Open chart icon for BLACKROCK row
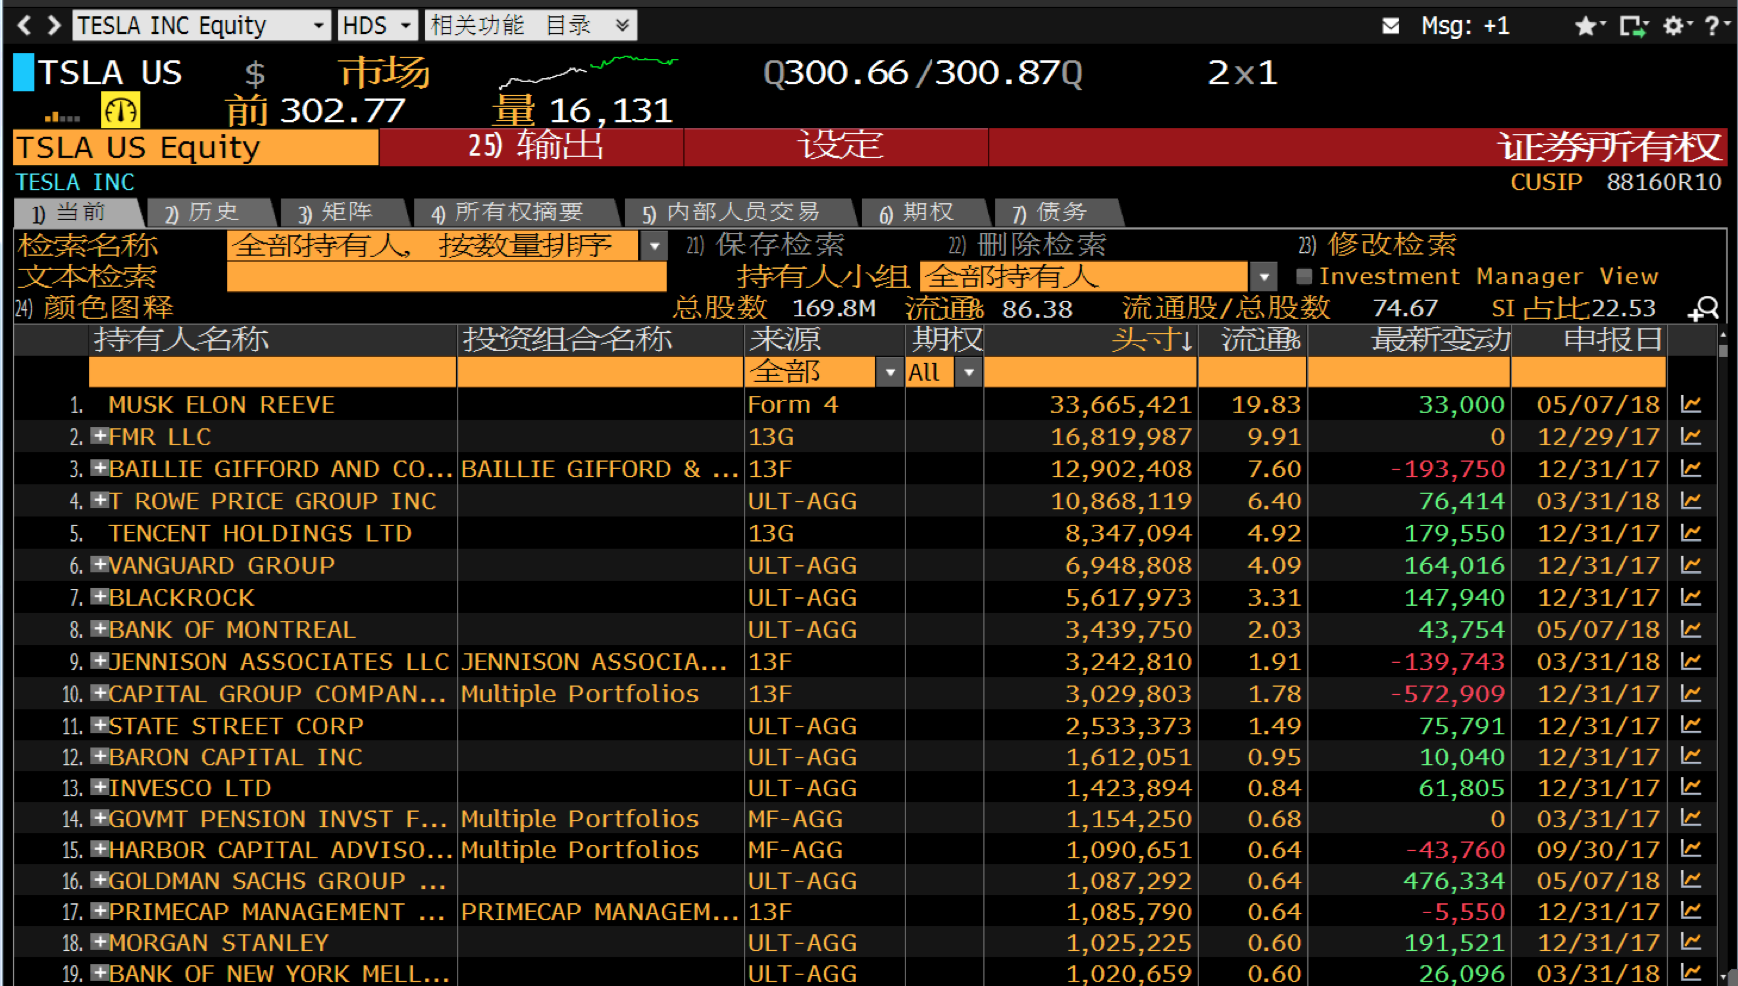Viewport: 1738px width, 986px height. (x=1691, y=597)
